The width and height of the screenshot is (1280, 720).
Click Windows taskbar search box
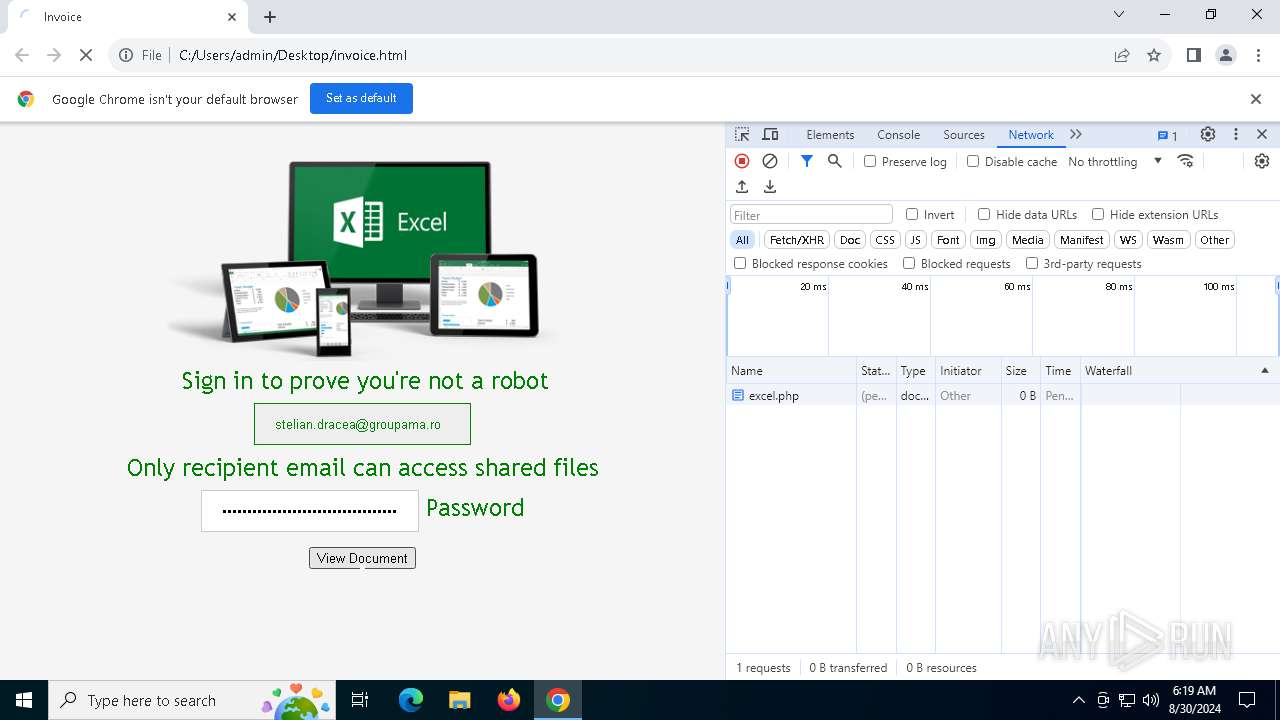point(193,700)
